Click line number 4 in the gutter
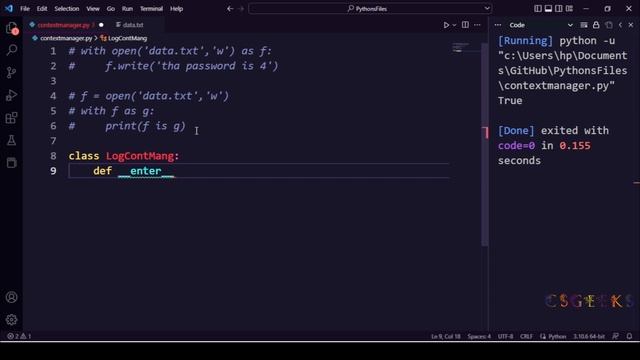 53,96
